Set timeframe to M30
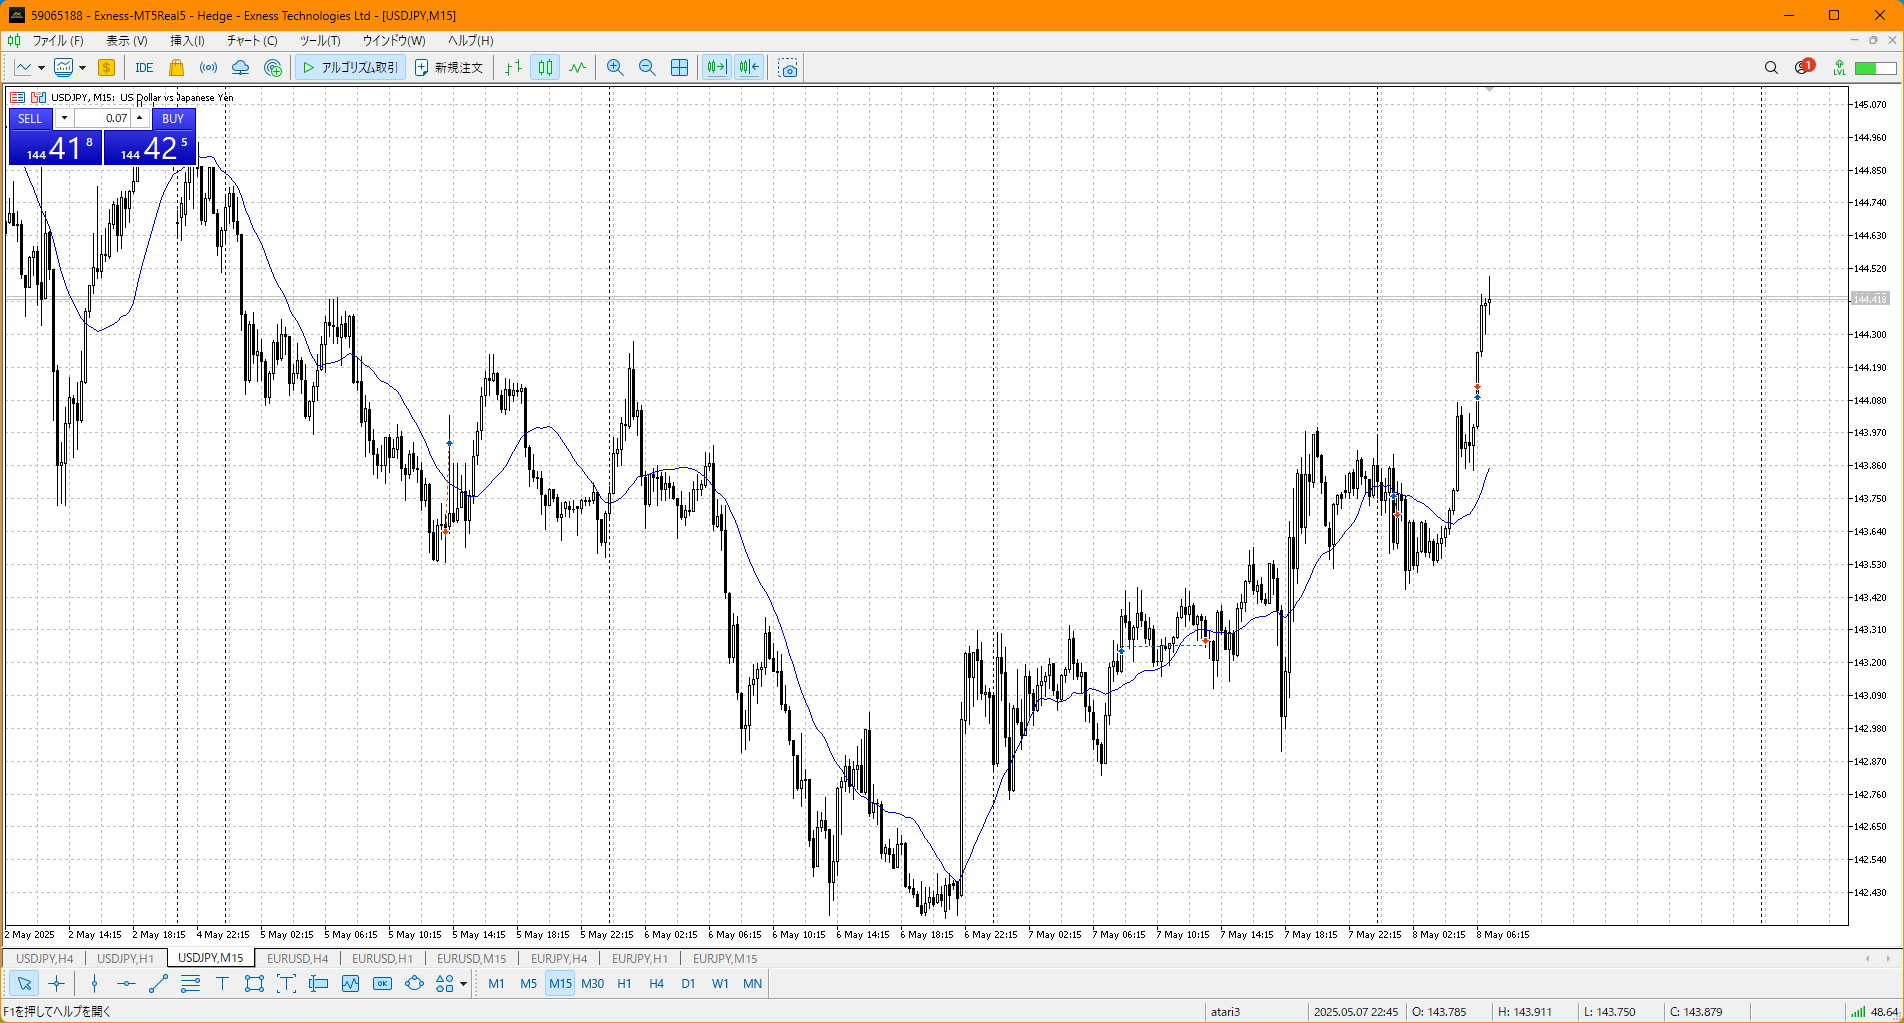The image size is (1904, 1023). pos(592,984)
